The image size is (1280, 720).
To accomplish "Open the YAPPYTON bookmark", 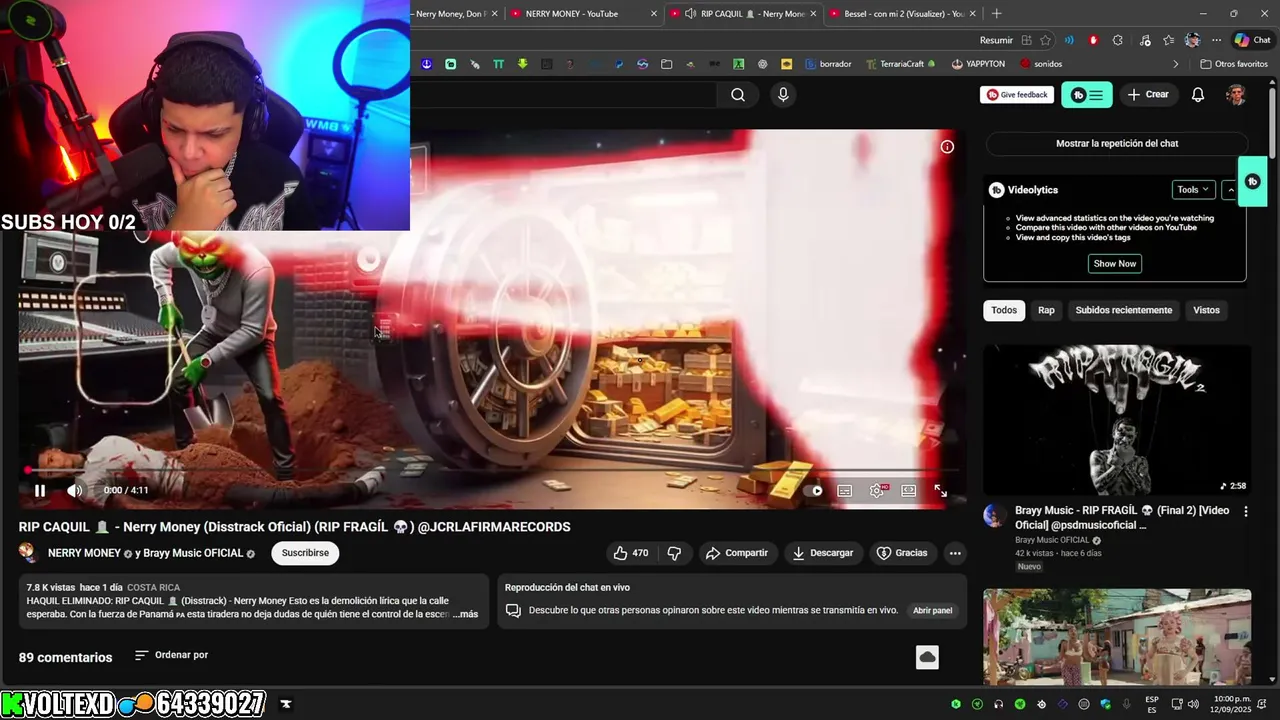I will tap(978, 64).
